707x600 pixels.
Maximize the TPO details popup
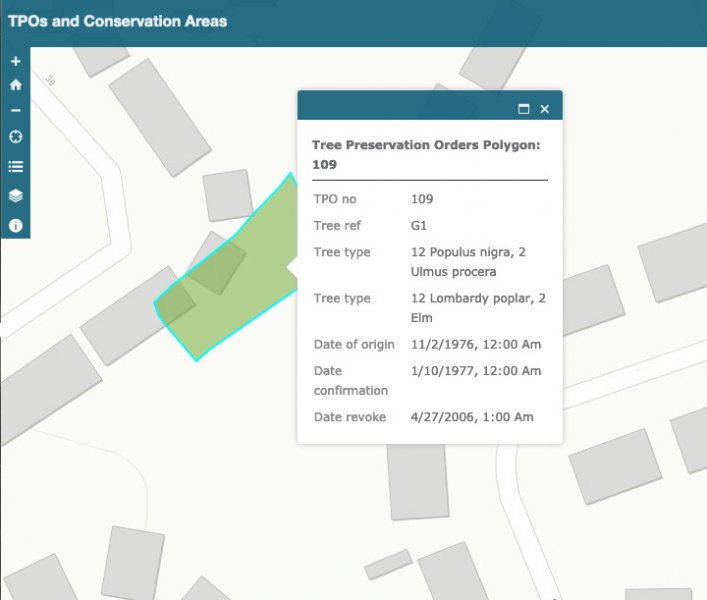(x=523, y=109)
